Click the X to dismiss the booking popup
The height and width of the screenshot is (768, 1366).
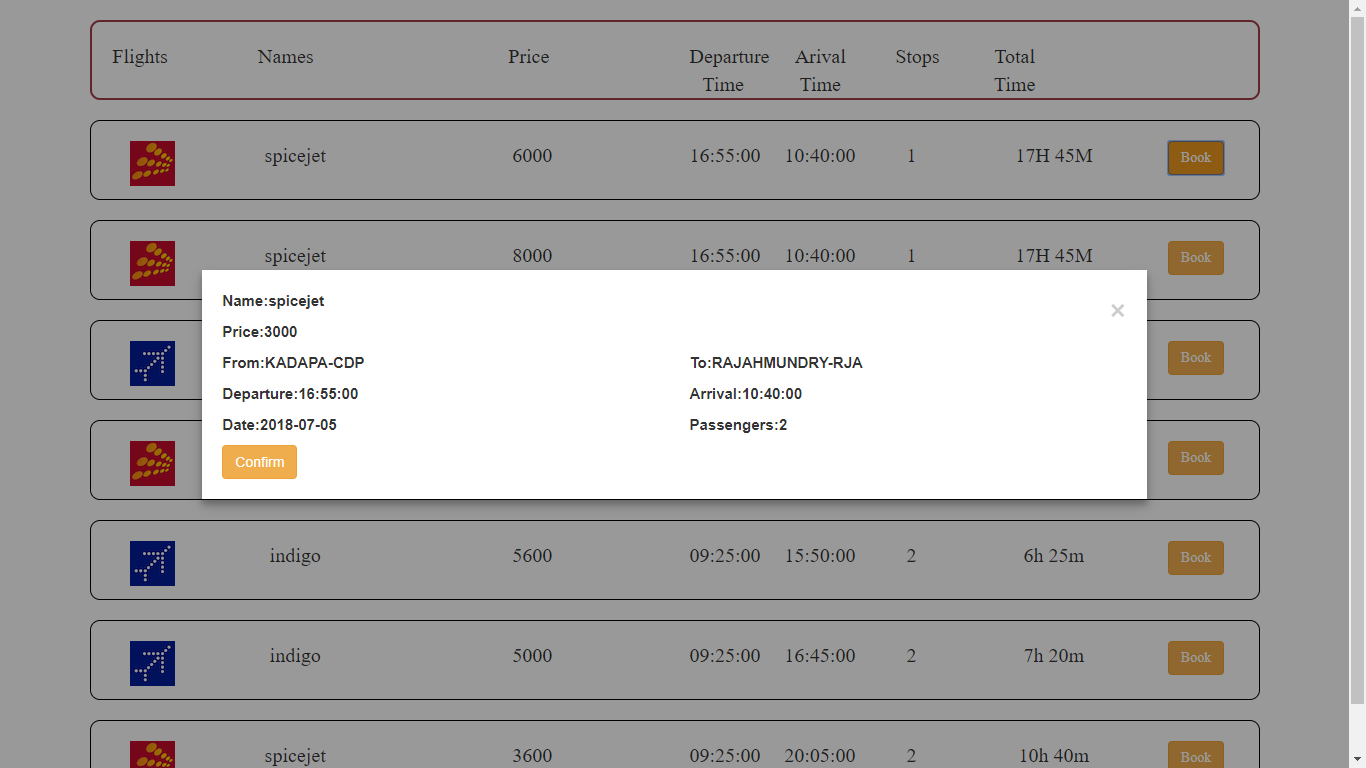point(1117,310)
